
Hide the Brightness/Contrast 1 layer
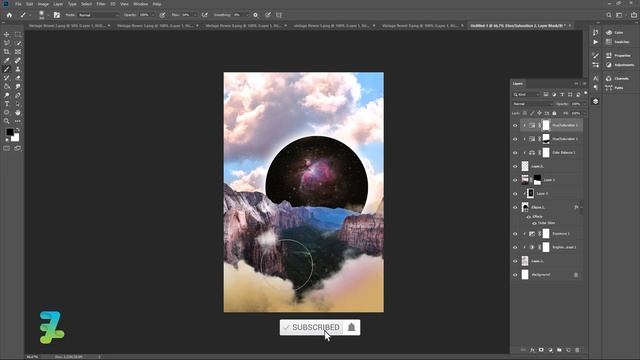coord(515,247)
